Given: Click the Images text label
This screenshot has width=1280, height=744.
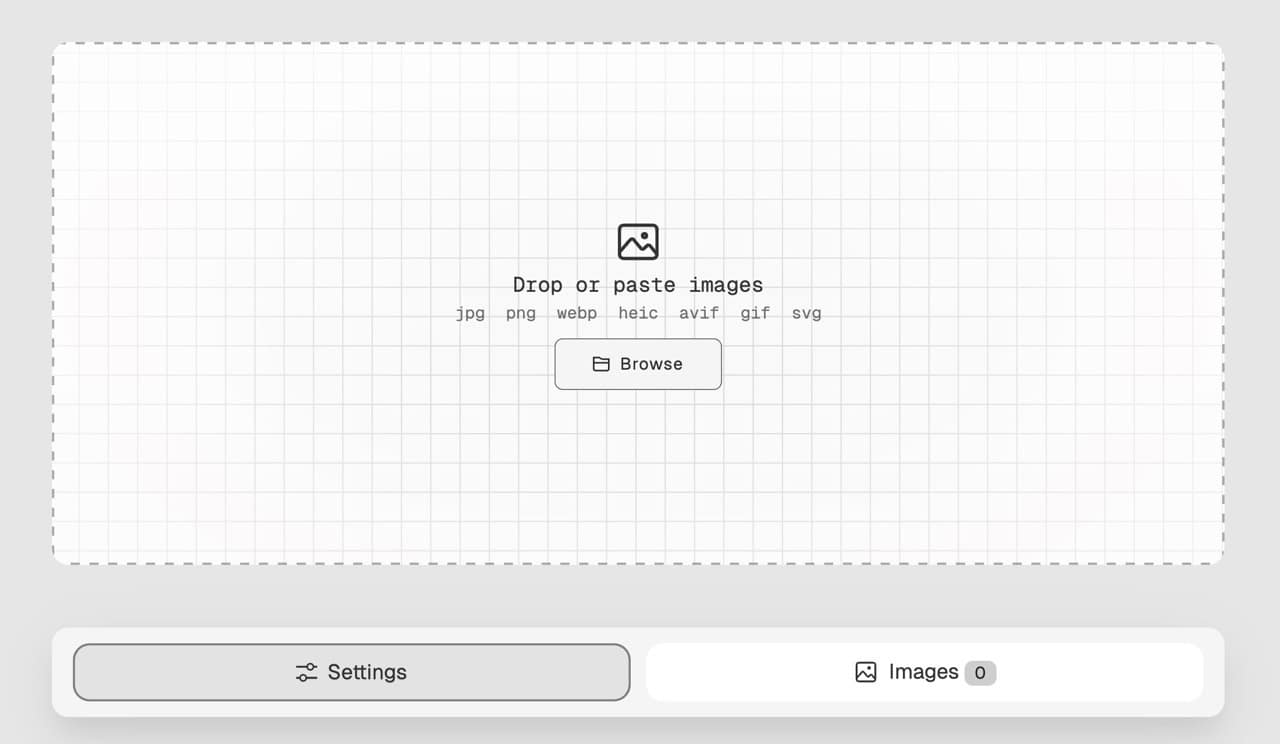Looking at the screenshot, I should click(x=924, y=672).
